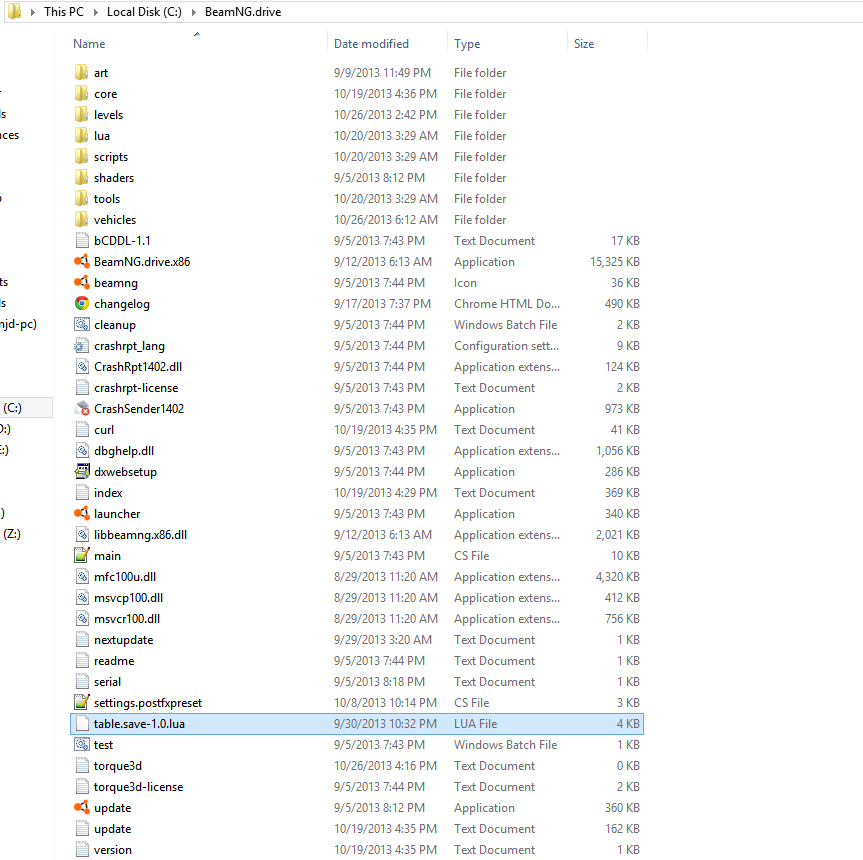The height and width of the screenshot is (860, 863).
Task: Select the test batch file icon
Action: [x=81, y=744]
